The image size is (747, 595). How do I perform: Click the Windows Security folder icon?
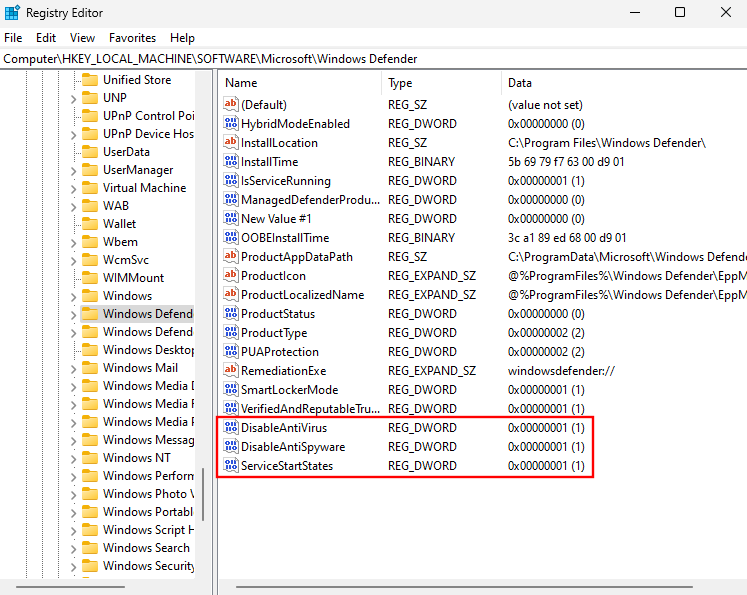(x=90, y=566)
